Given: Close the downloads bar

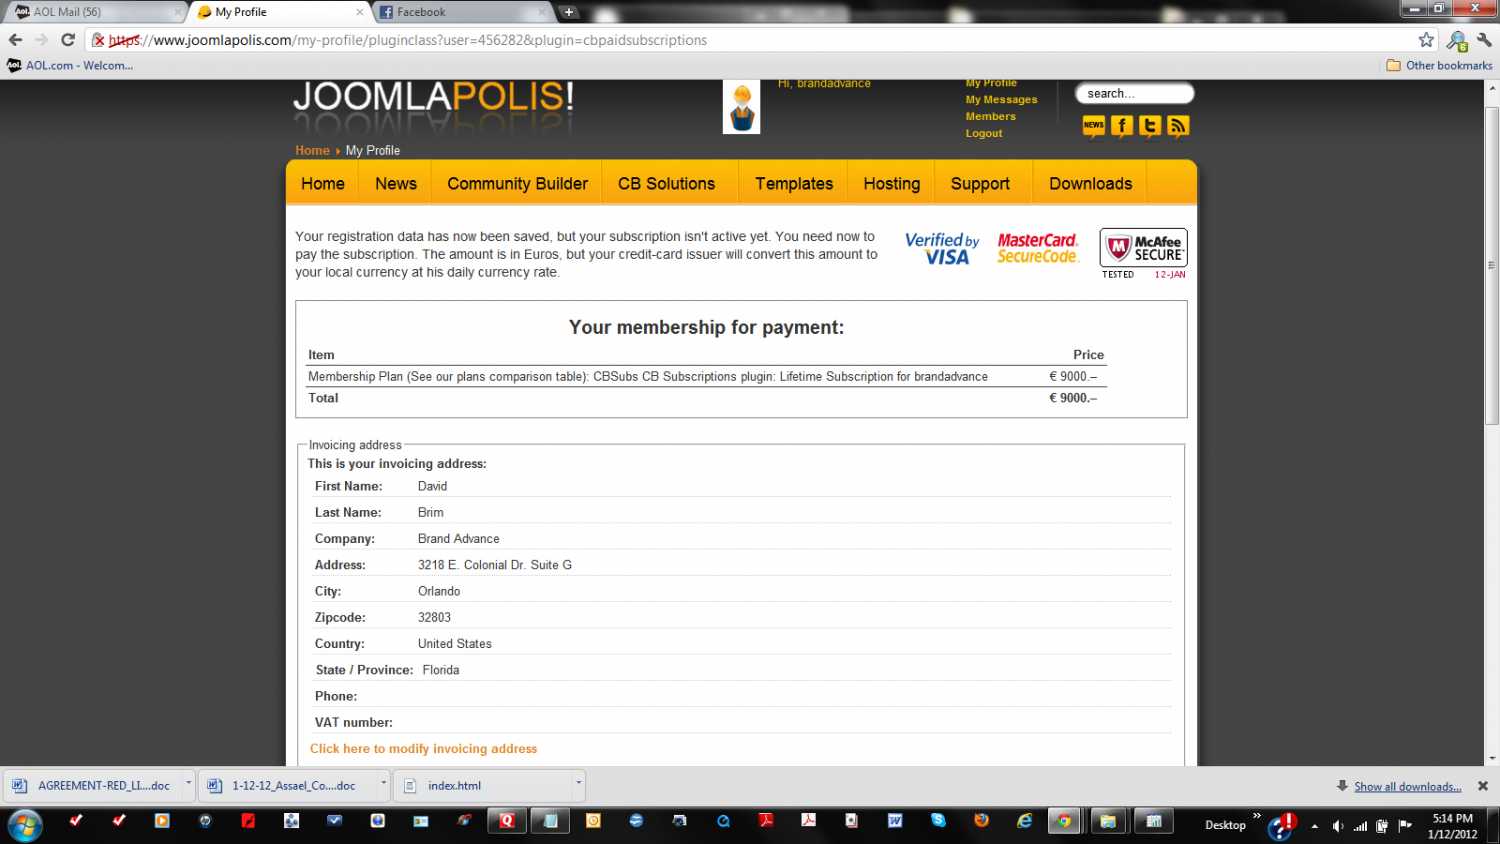Looking at the screenshot, I should [1483, 786].
